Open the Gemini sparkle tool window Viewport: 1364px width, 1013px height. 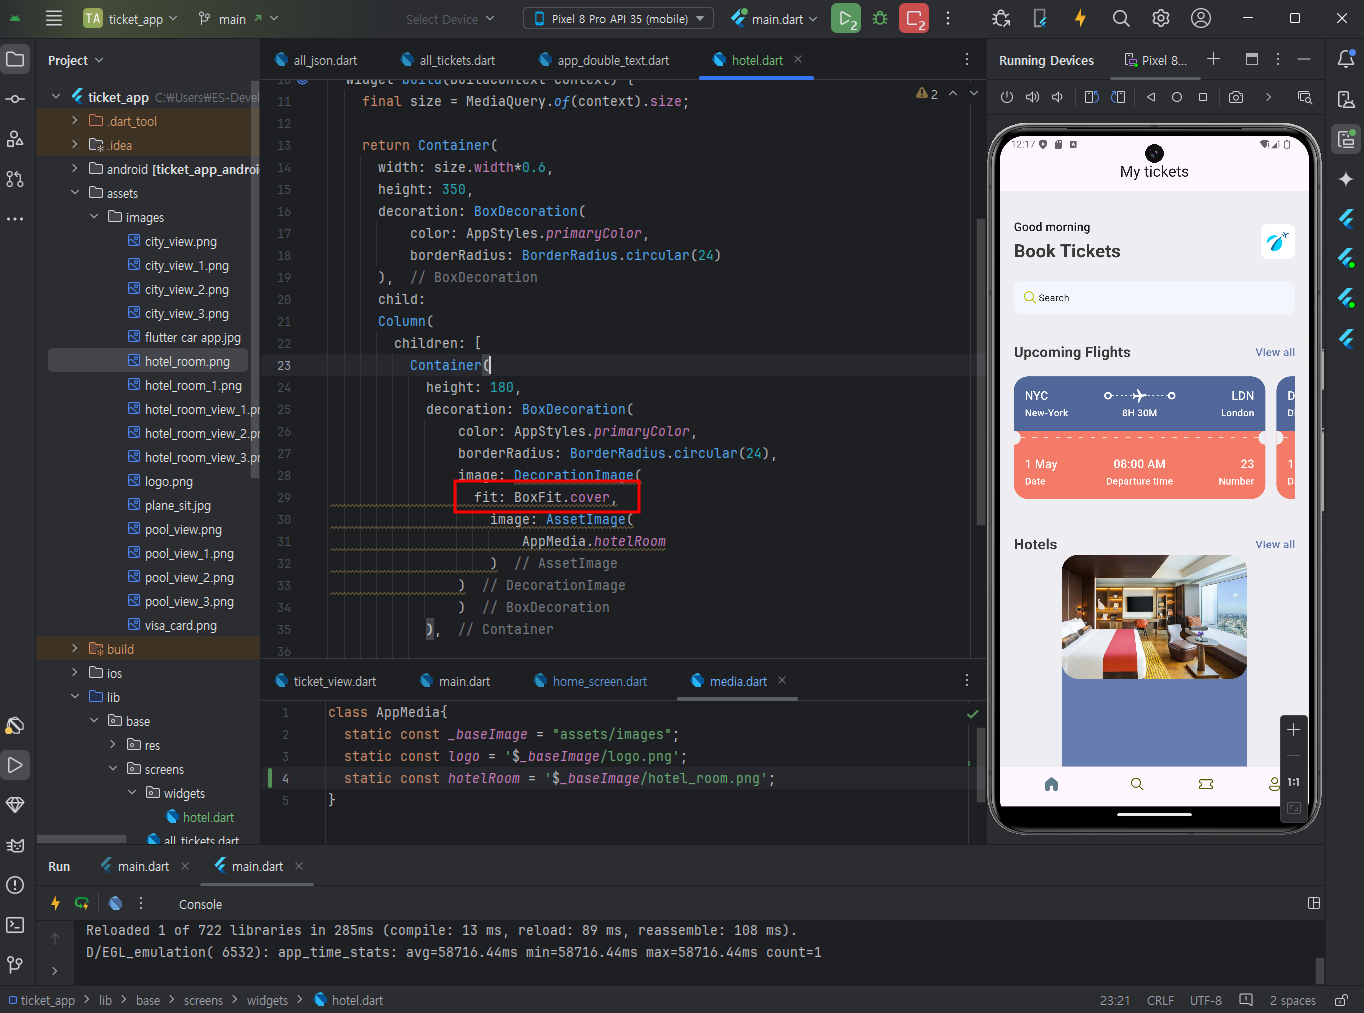[x=1346, y=179]
